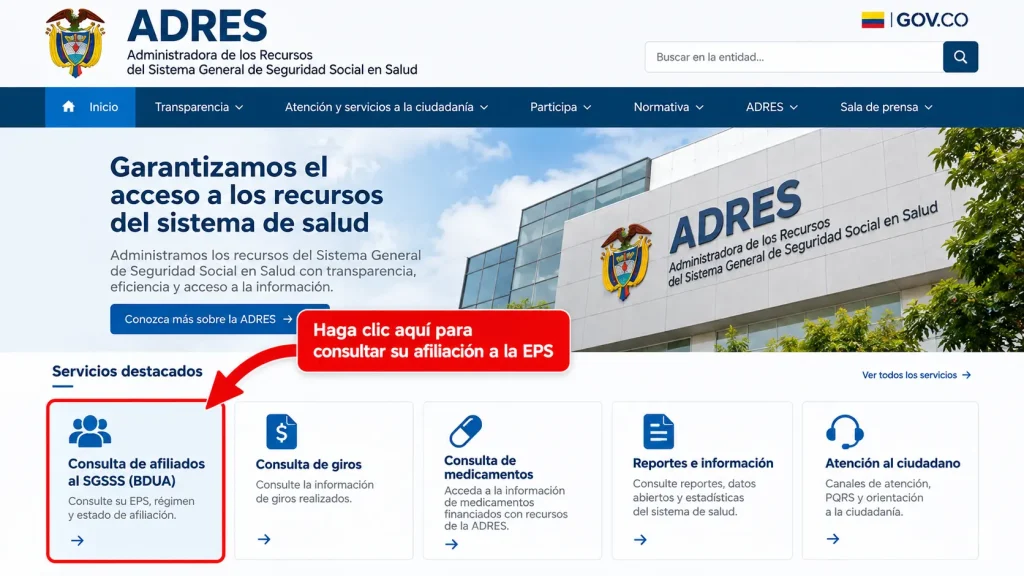1024x576 pixels.
Task: Click the arrow under Consulta de giros card
Action: coord(264,539)
